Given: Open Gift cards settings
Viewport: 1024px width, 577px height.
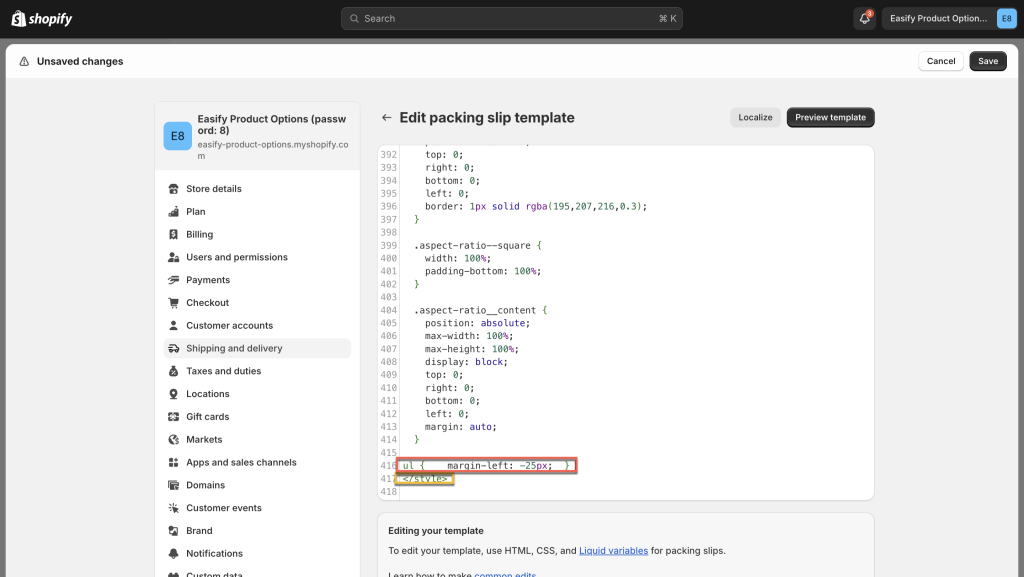Looking at the screenshot, I should (x=257, y=417).
